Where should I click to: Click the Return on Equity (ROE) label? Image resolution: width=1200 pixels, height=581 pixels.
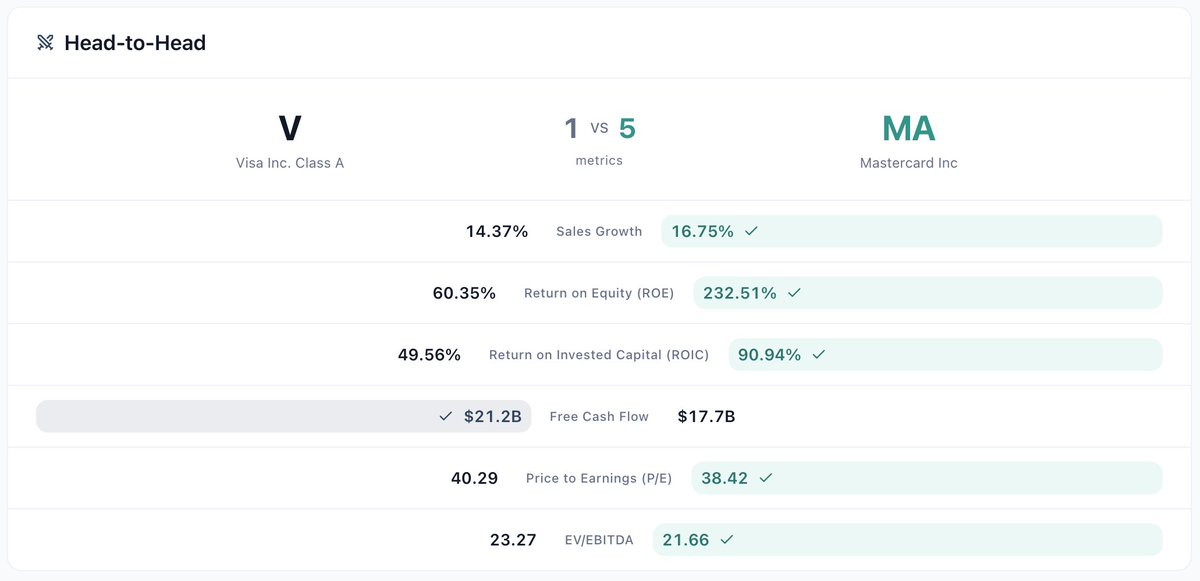pos(599,293)
